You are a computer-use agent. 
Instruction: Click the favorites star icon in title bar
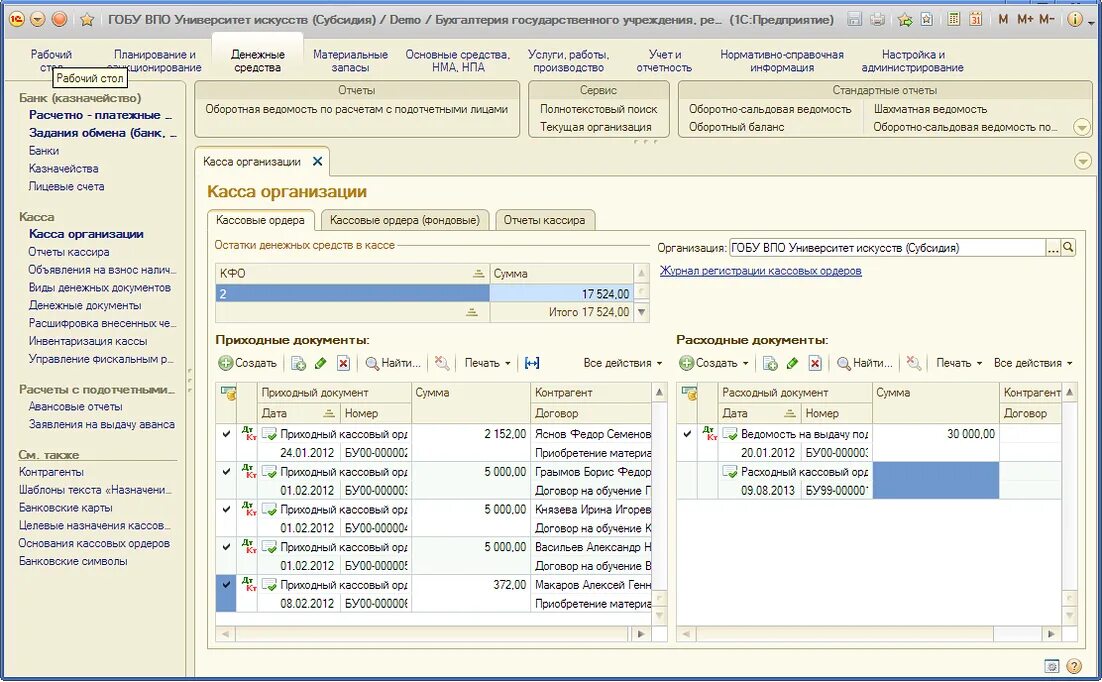tap(87, 20)
